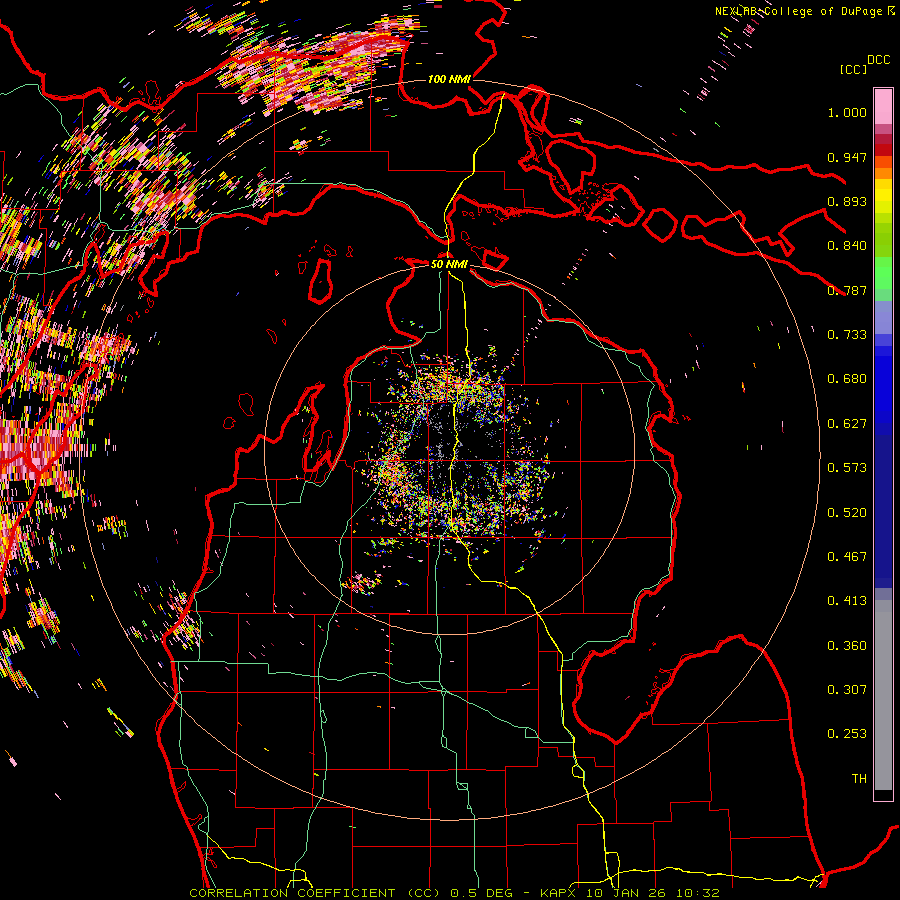This screenshot has width=900, height=900.
Task: Click the TH threshold label
Action: 859,779
